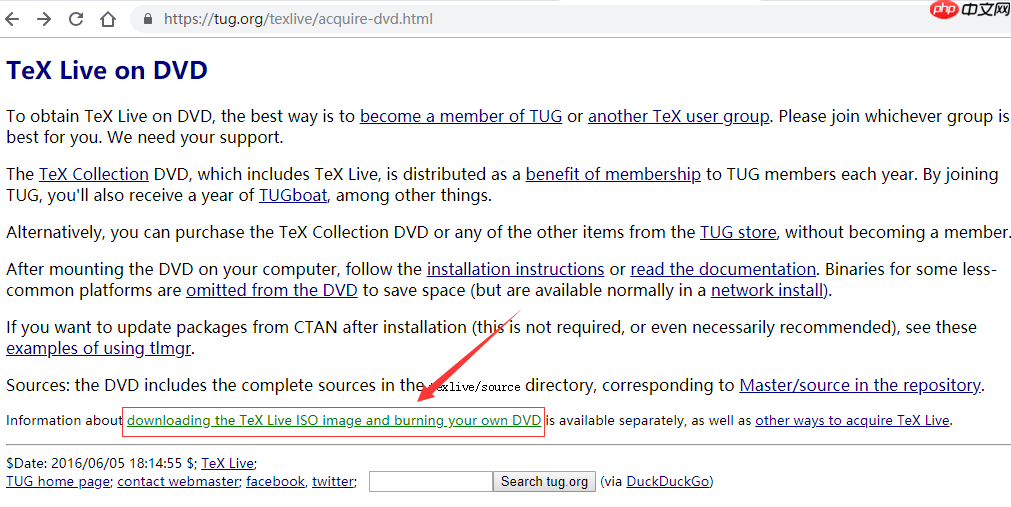Click the 'Search tug.org' button
The width and height of the screenshot is (1011, 507).
pos(544,481)
